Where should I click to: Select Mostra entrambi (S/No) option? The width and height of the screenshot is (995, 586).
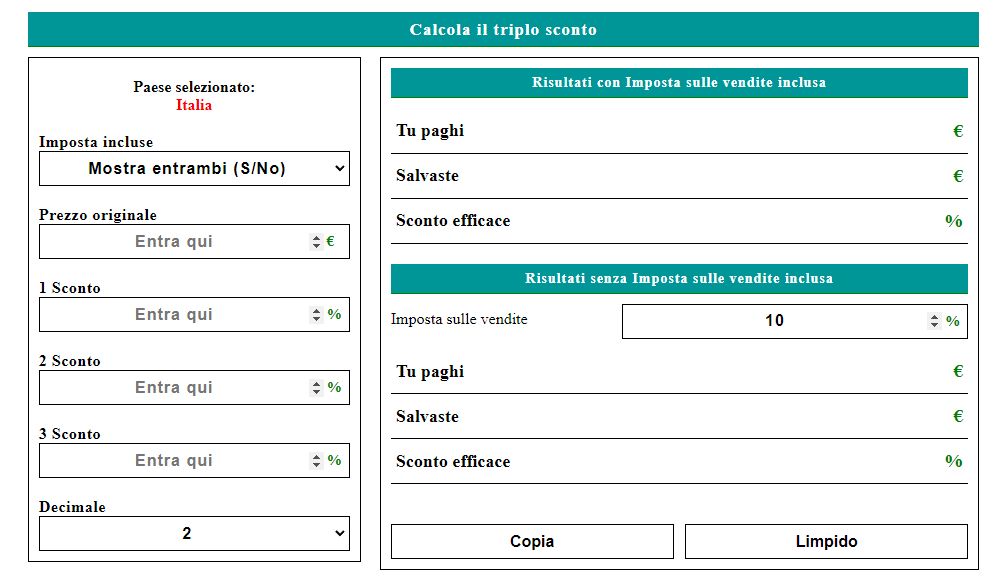194,168
